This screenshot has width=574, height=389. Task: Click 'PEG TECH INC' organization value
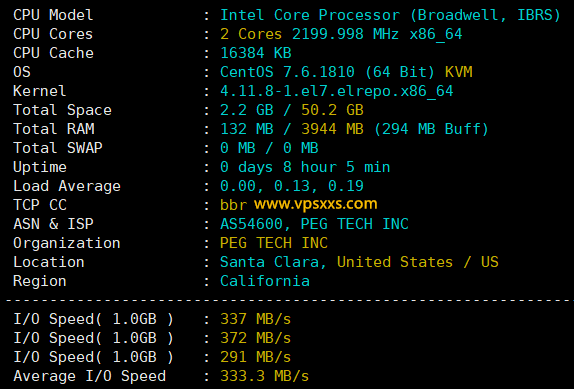tap(274, 243)
